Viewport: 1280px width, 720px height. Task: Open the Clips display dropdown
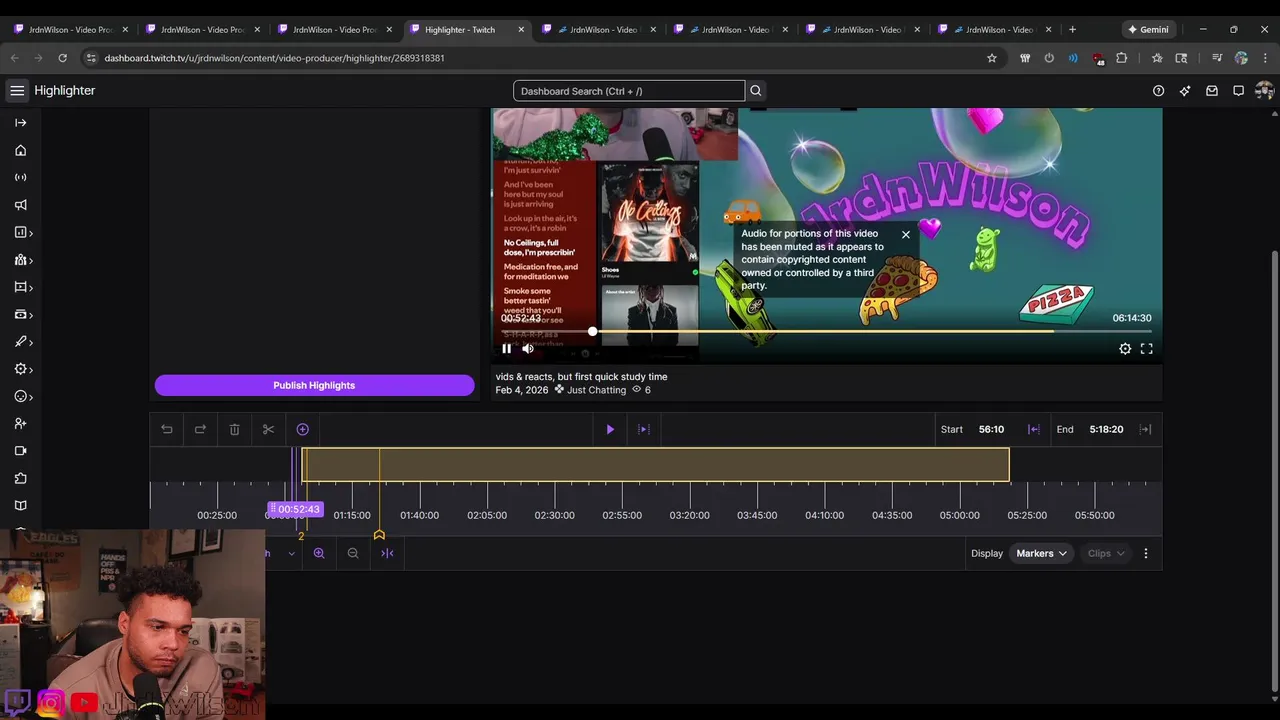[1106, 553]
